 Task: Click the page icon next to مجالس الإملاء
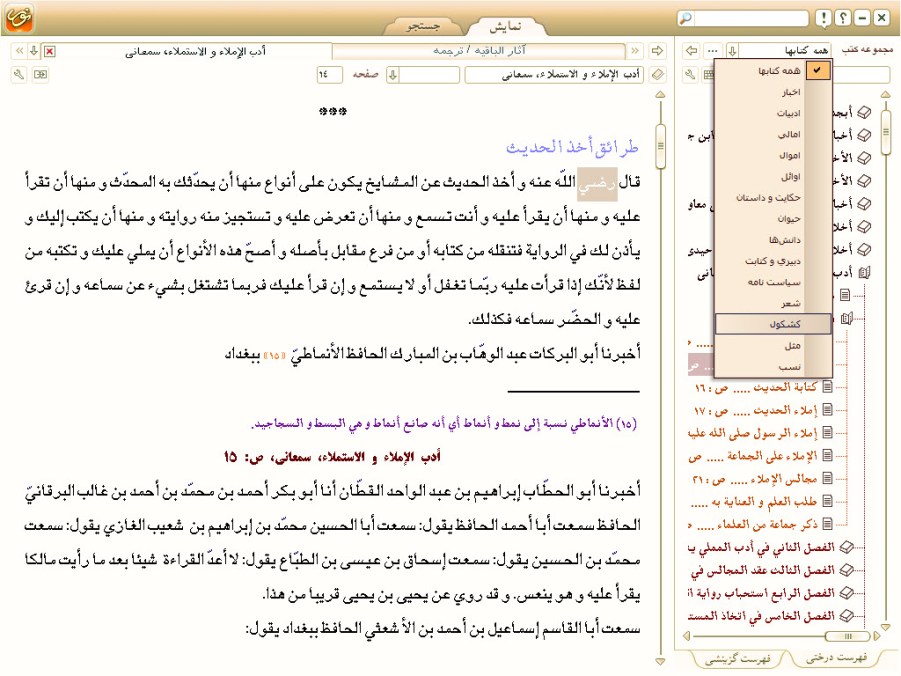827,478
